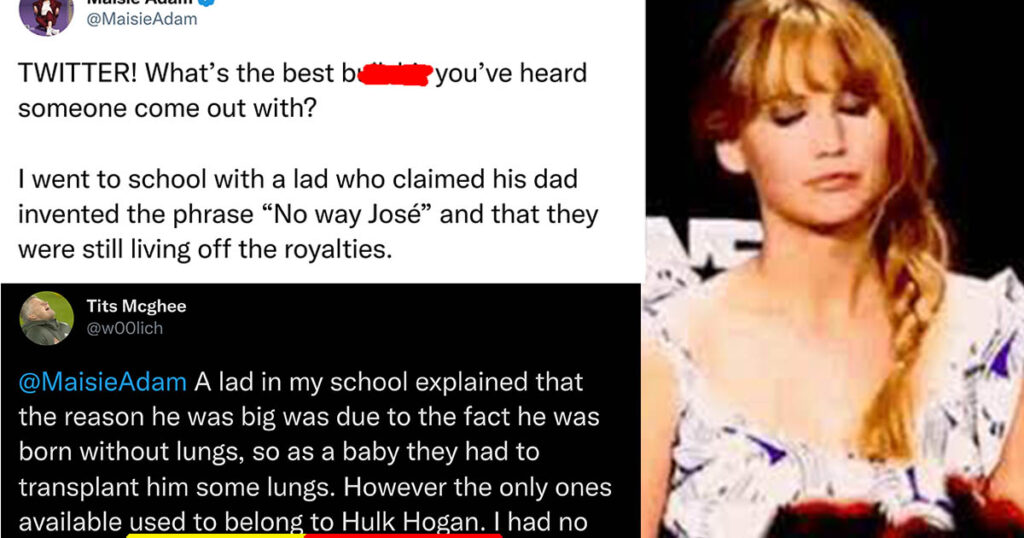Open the Tits Mcghee display name

coord(136,306)
